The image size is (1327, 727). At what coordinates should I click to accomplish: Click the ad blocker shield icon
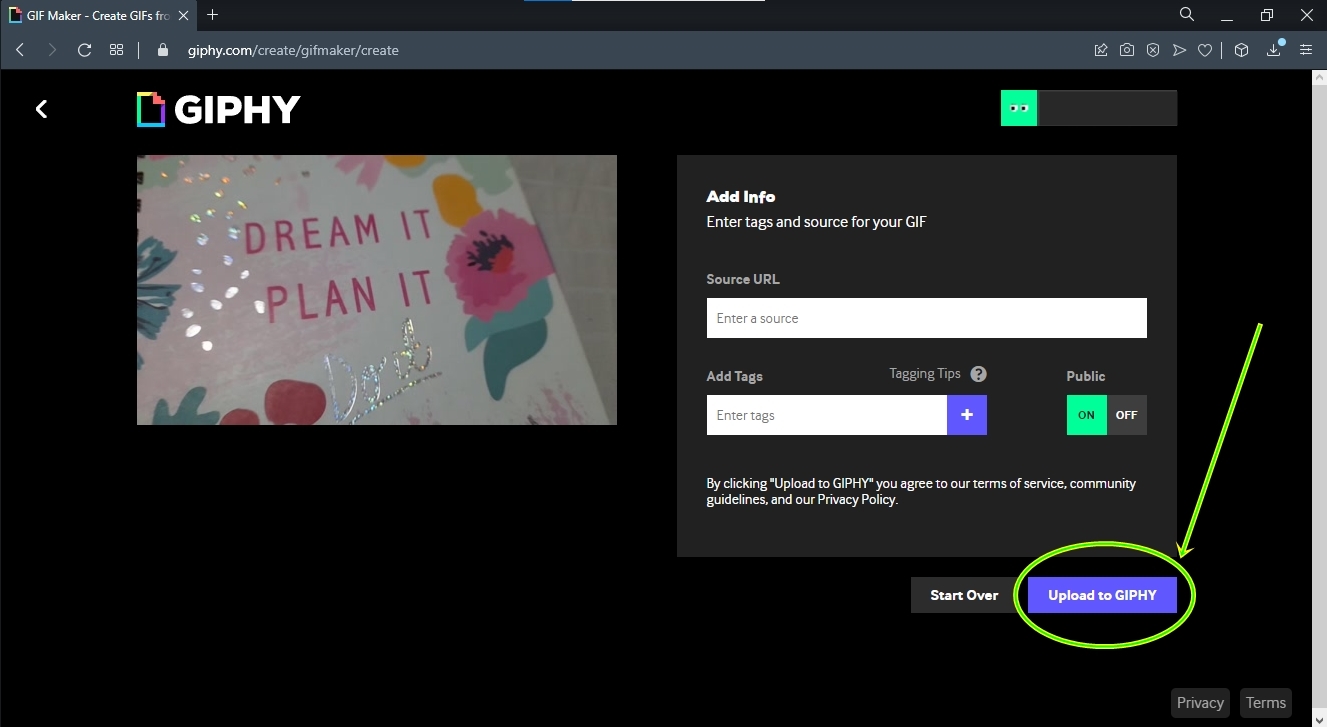[x=1153, y=50]
